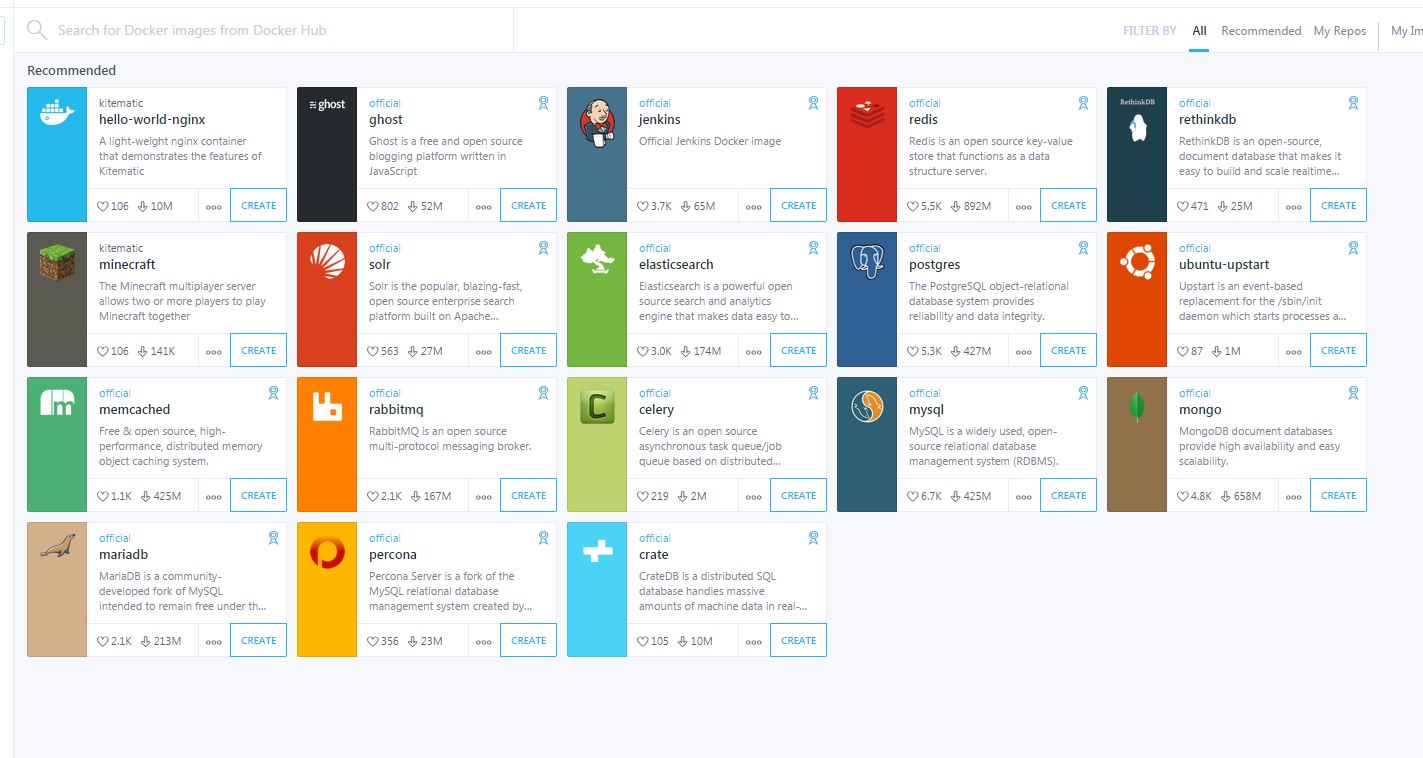
Task: Click CREATE for the rabbitmq image
Action: tap(528, 495)
